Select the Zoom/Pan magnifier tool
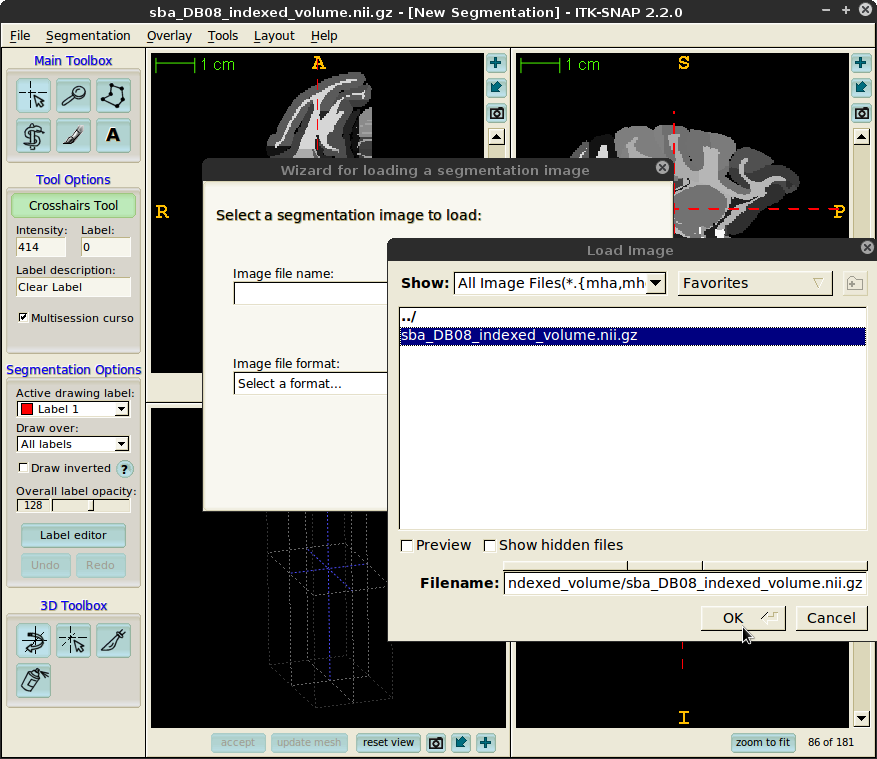The width and height of the screenshot is (877, 759). 73,96
